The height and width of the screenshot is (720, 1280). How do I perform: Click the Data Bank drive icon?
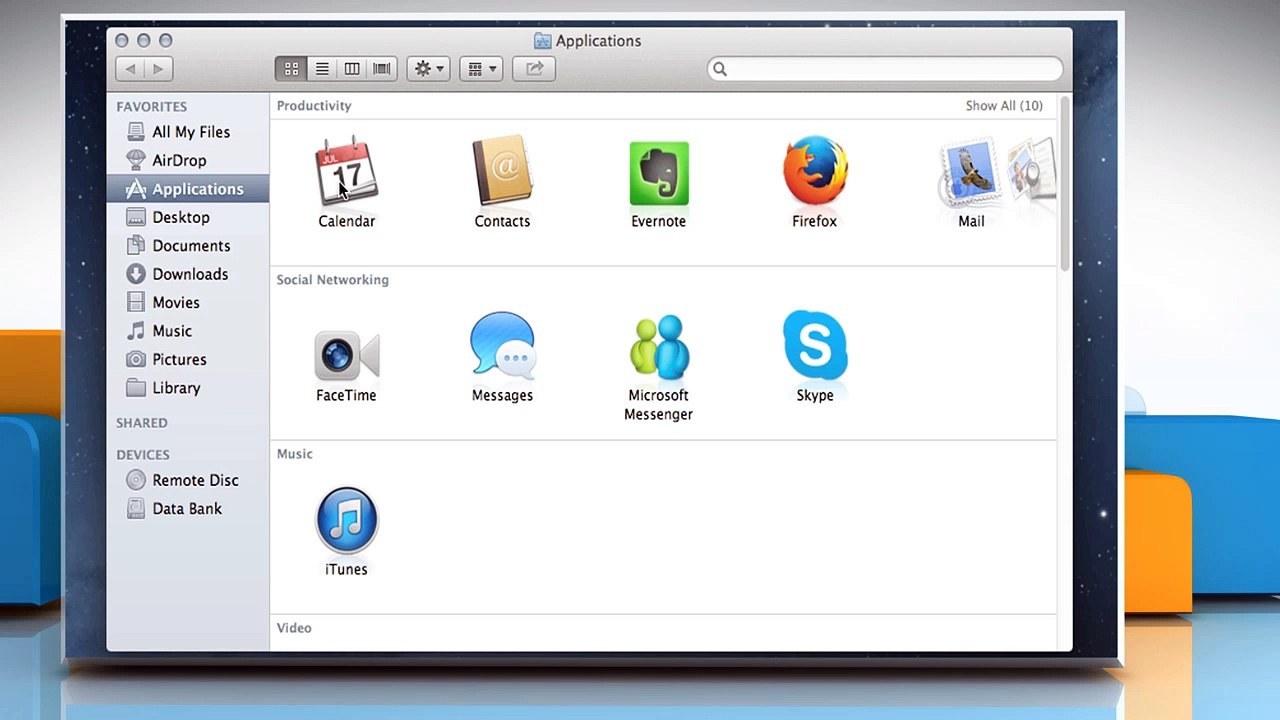(x=136, y=509)
